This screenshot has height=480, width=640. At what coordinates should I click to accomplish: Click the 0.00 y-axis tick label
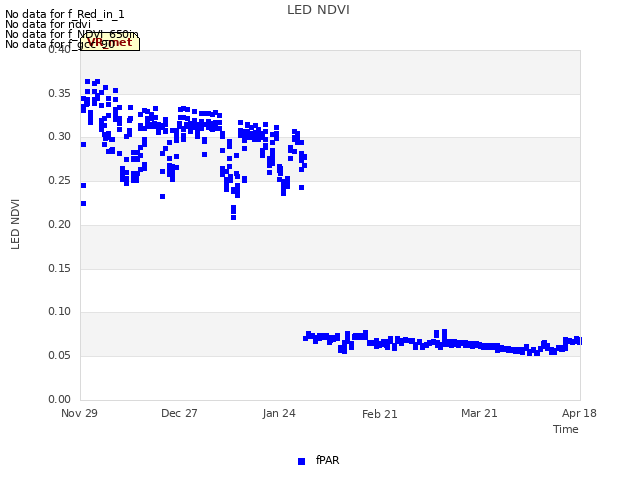(59, 399)
